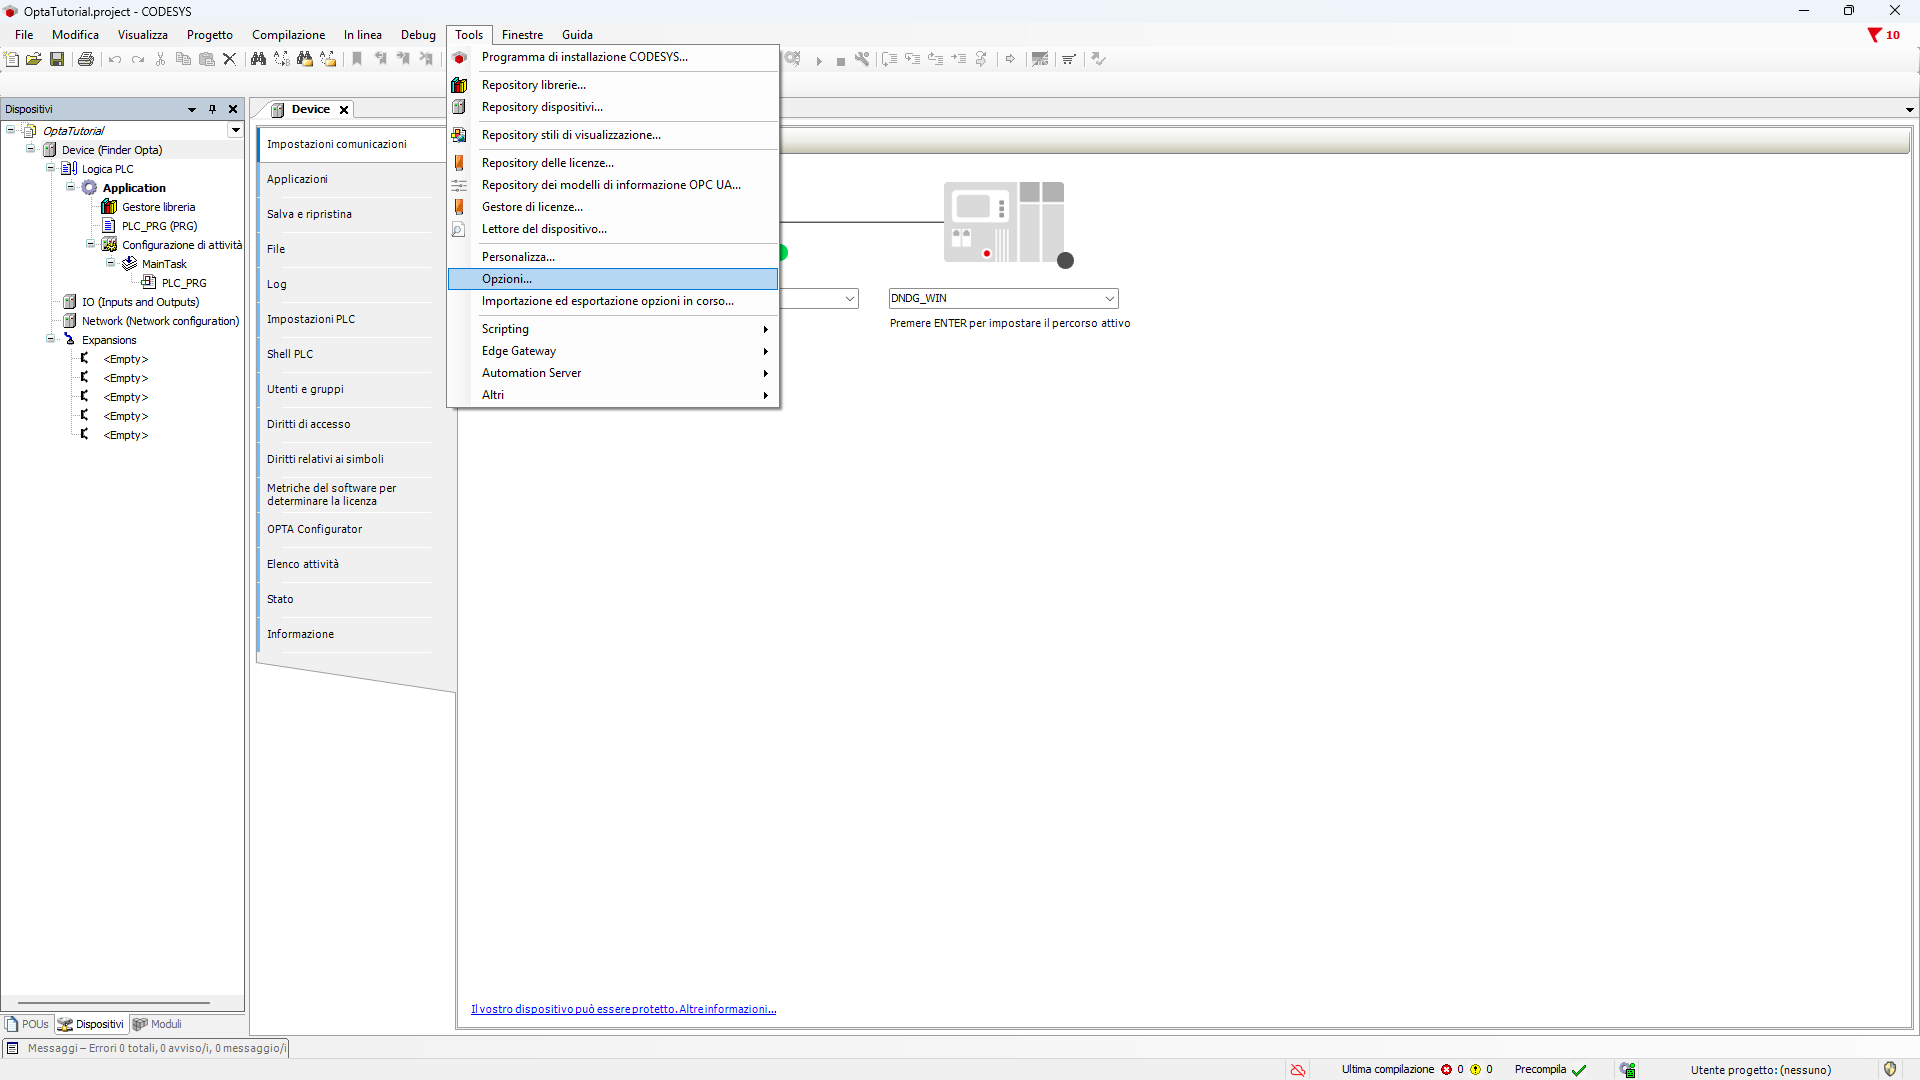This screenshot has width=1920, height=1080.
Task: Open the Moduli bottom tab
Action: (x=157, y=1024)
